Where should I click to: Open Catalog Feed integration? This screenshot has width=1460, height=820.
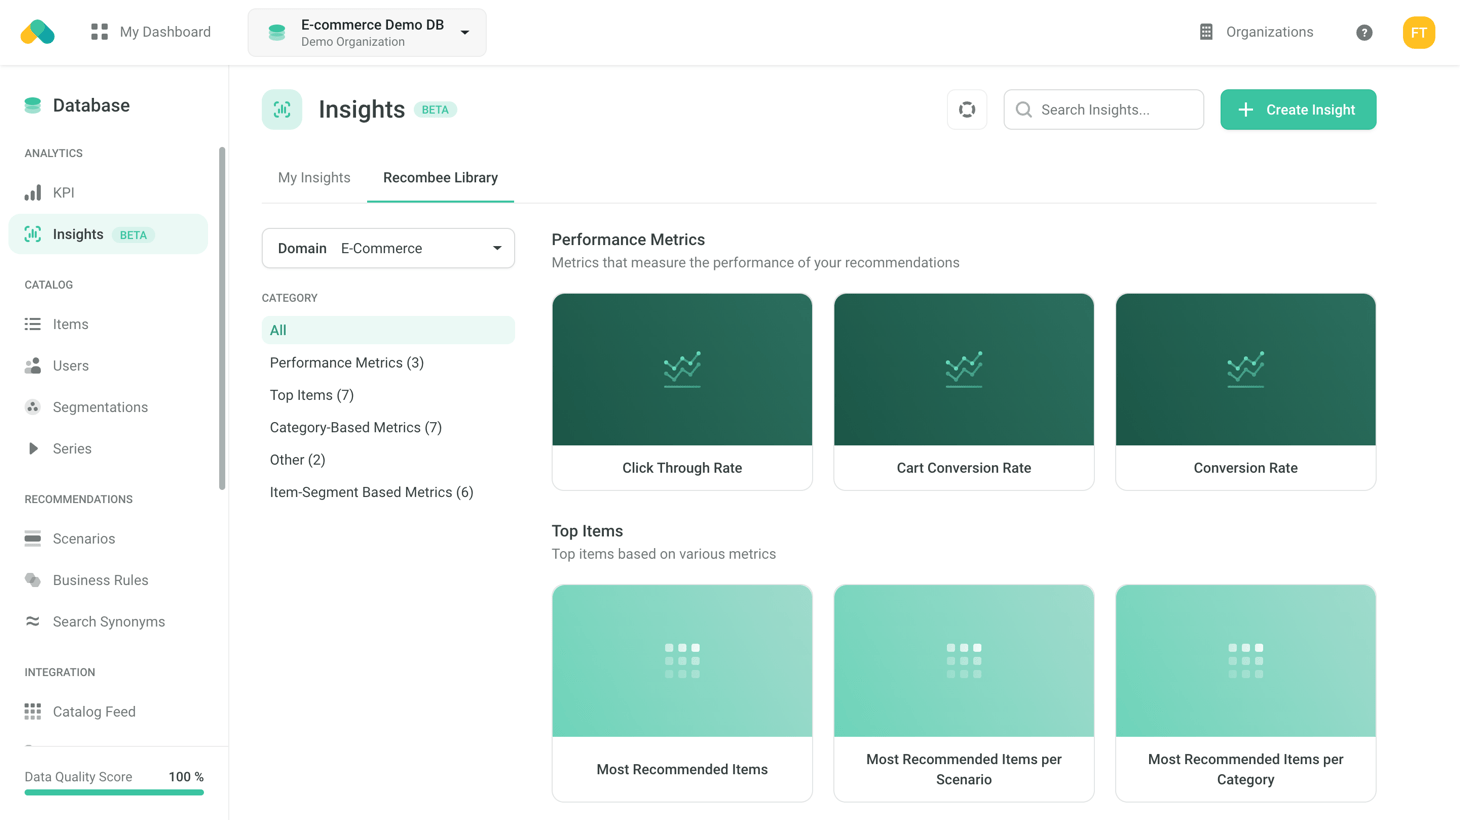pos(94,712)
